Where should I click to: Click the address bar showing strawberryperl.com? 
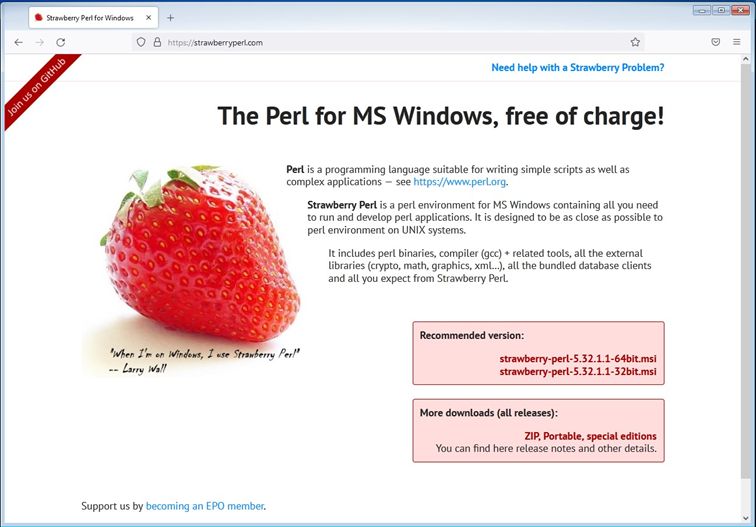[x=388, y=42]
